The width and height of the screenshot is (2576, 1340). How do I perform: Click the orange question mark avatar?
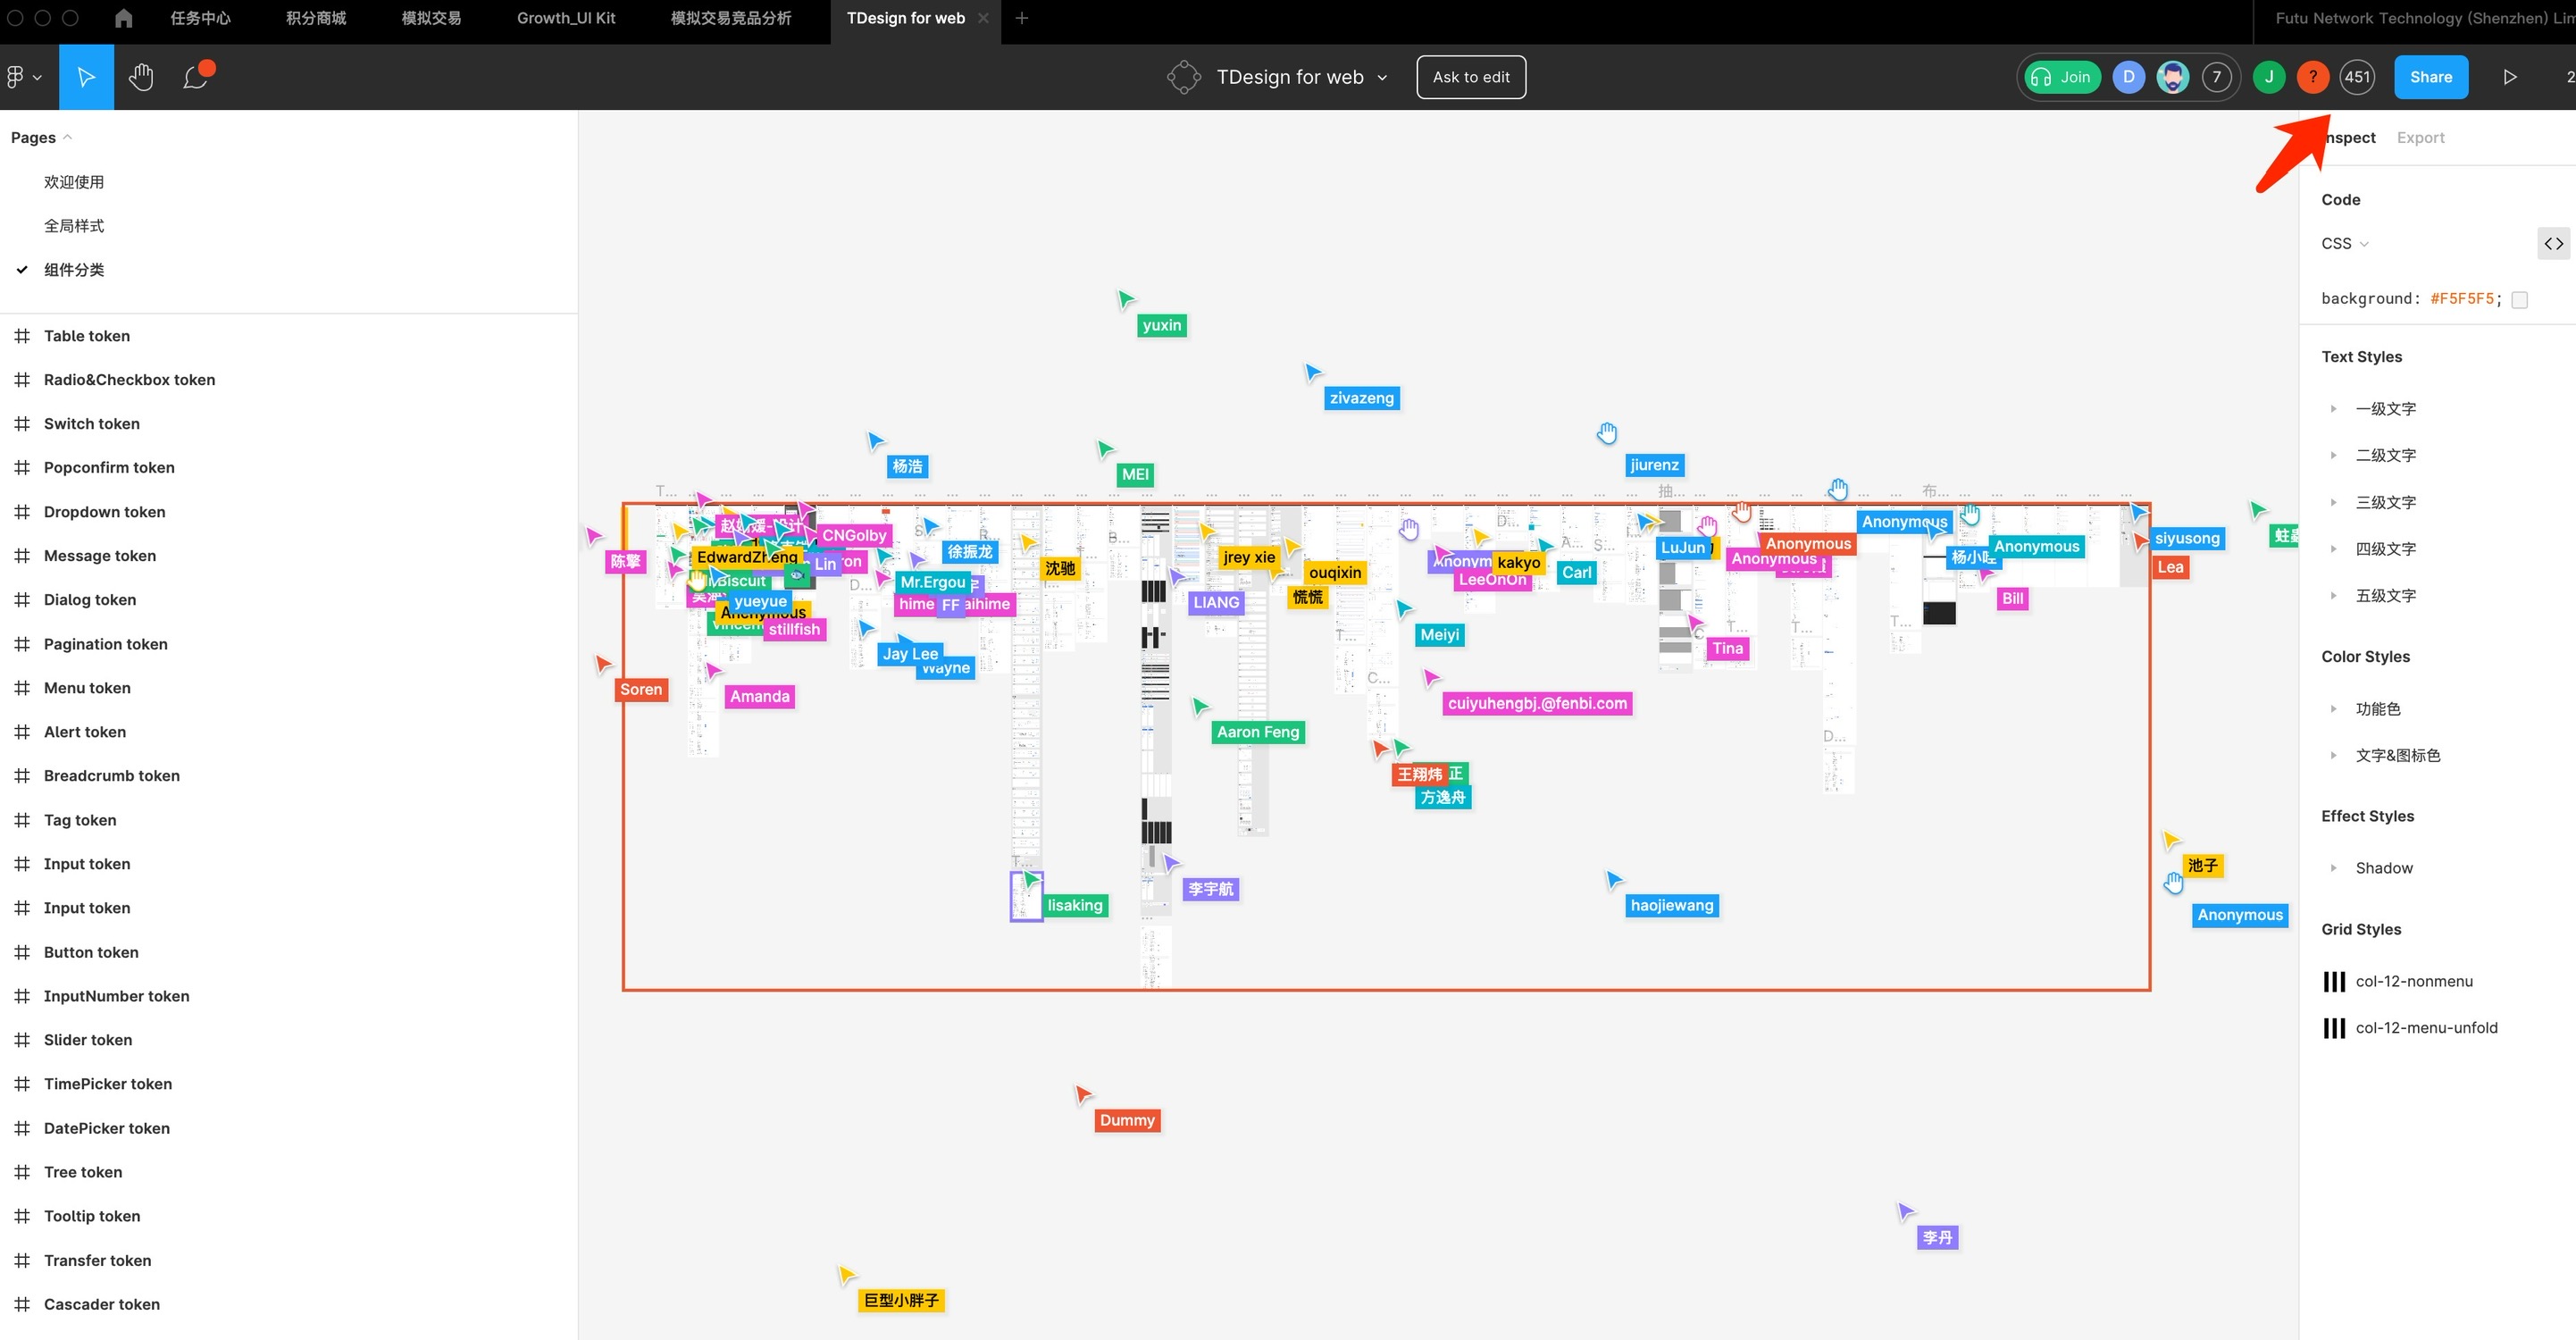pos(2312,77)
